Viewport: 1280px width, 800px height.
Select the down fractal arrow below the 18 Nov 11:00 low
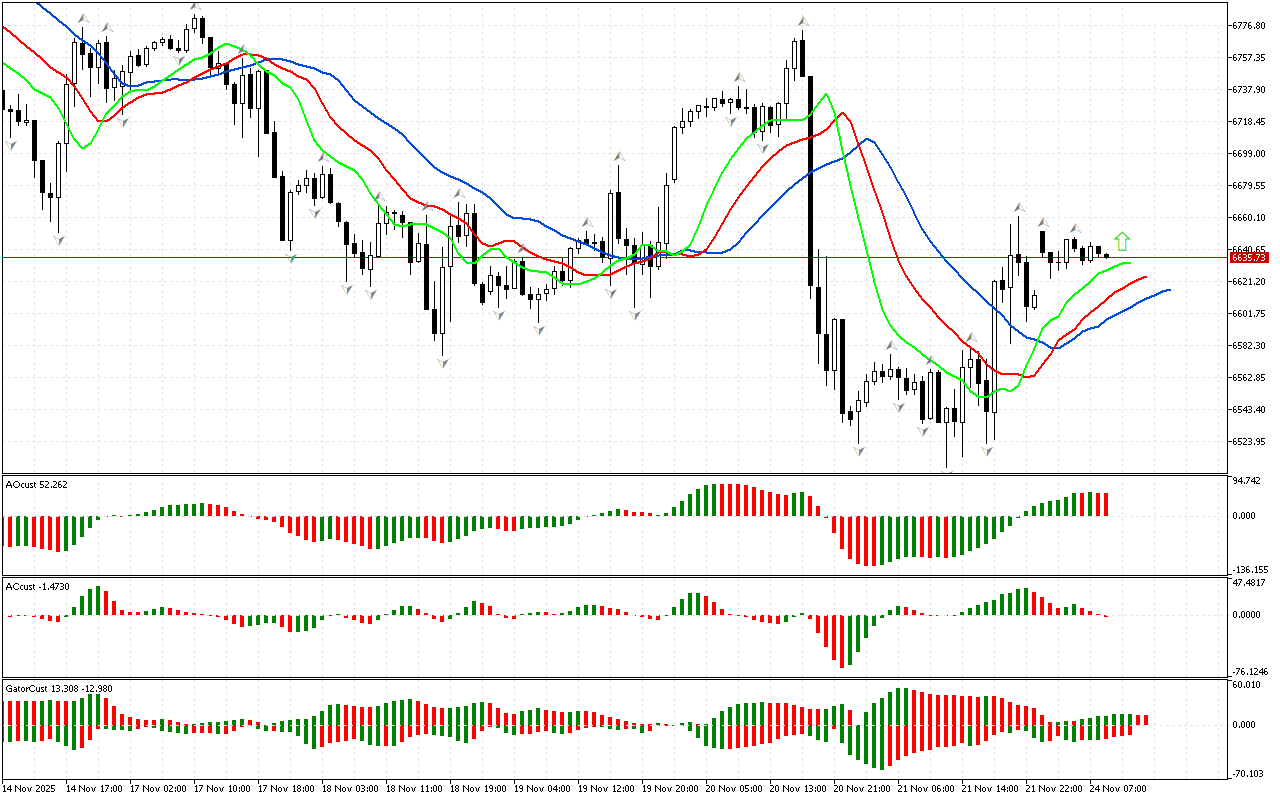point(441,362)
